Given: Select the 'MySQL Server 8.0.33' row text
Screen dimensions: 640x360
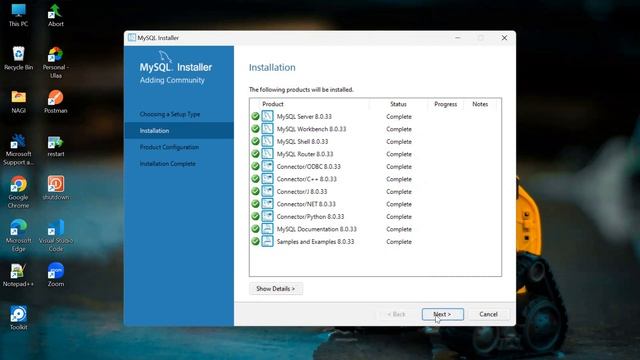Looking at the screenshot, I should pyautogui.click(x=304, y=116).
